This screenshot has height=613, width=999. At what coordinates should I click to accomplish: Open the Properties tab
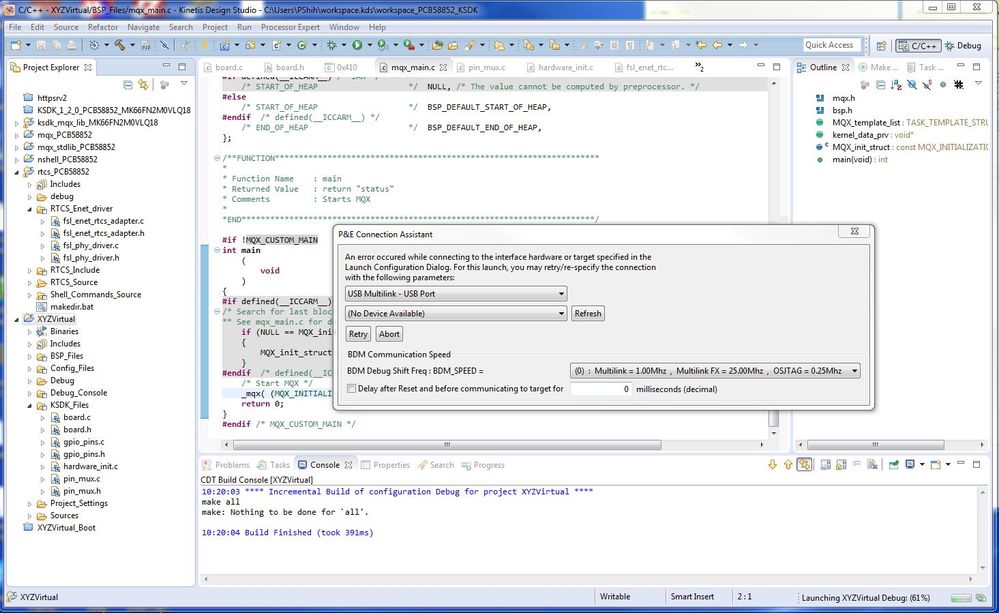[385, 465]
